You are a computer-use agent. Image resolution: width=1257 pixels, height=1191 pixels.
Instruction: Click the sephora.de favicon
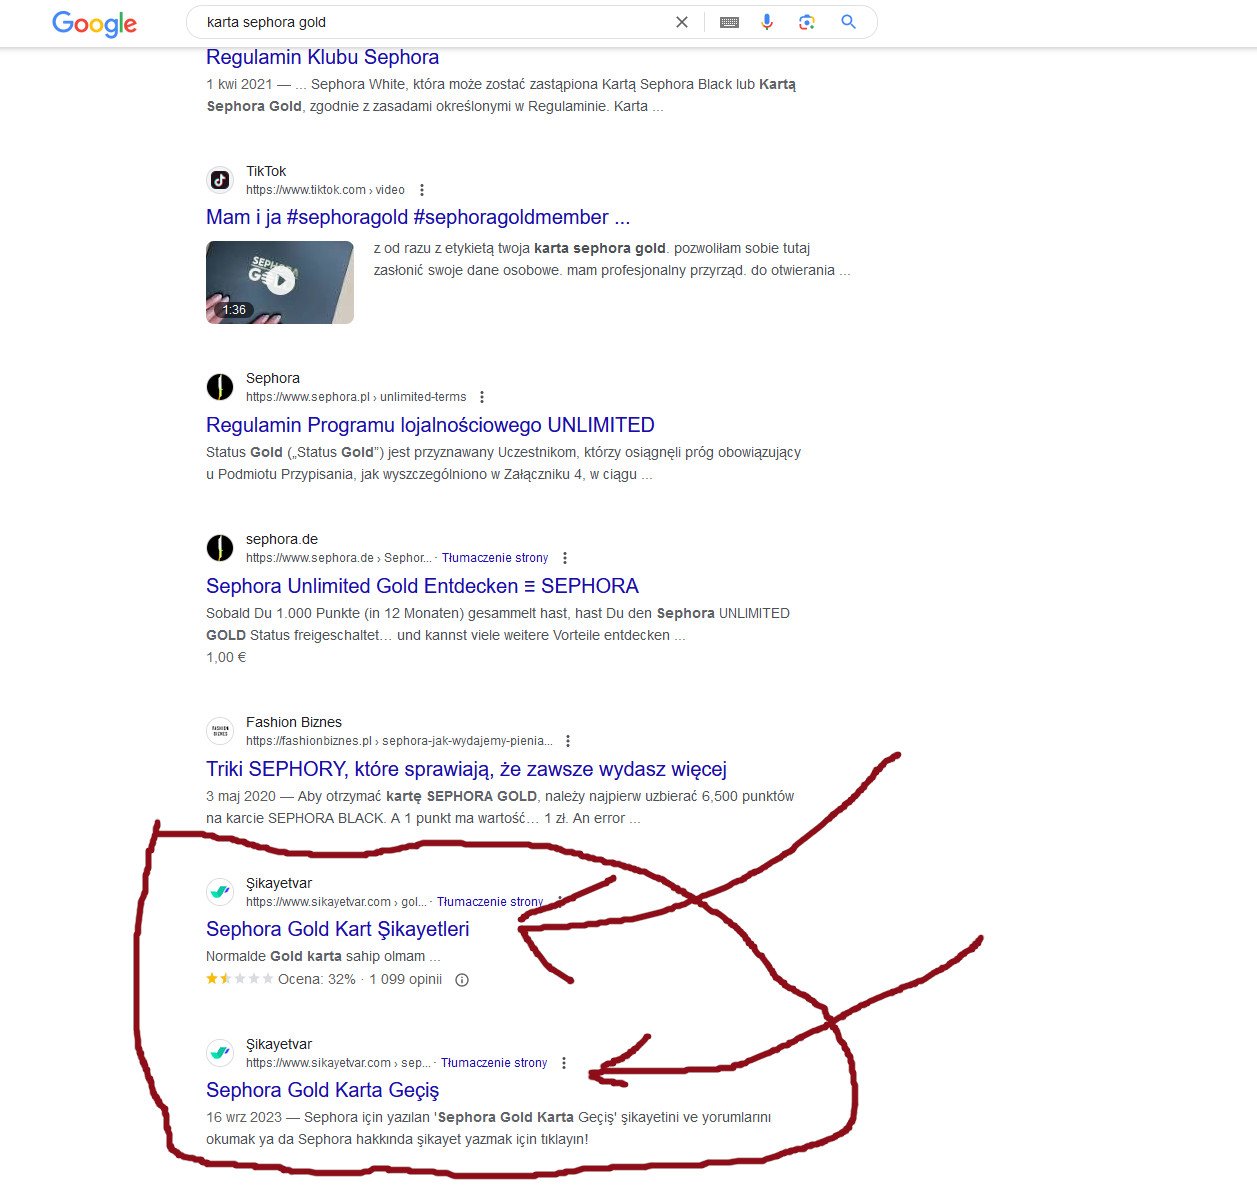(220, 548)
